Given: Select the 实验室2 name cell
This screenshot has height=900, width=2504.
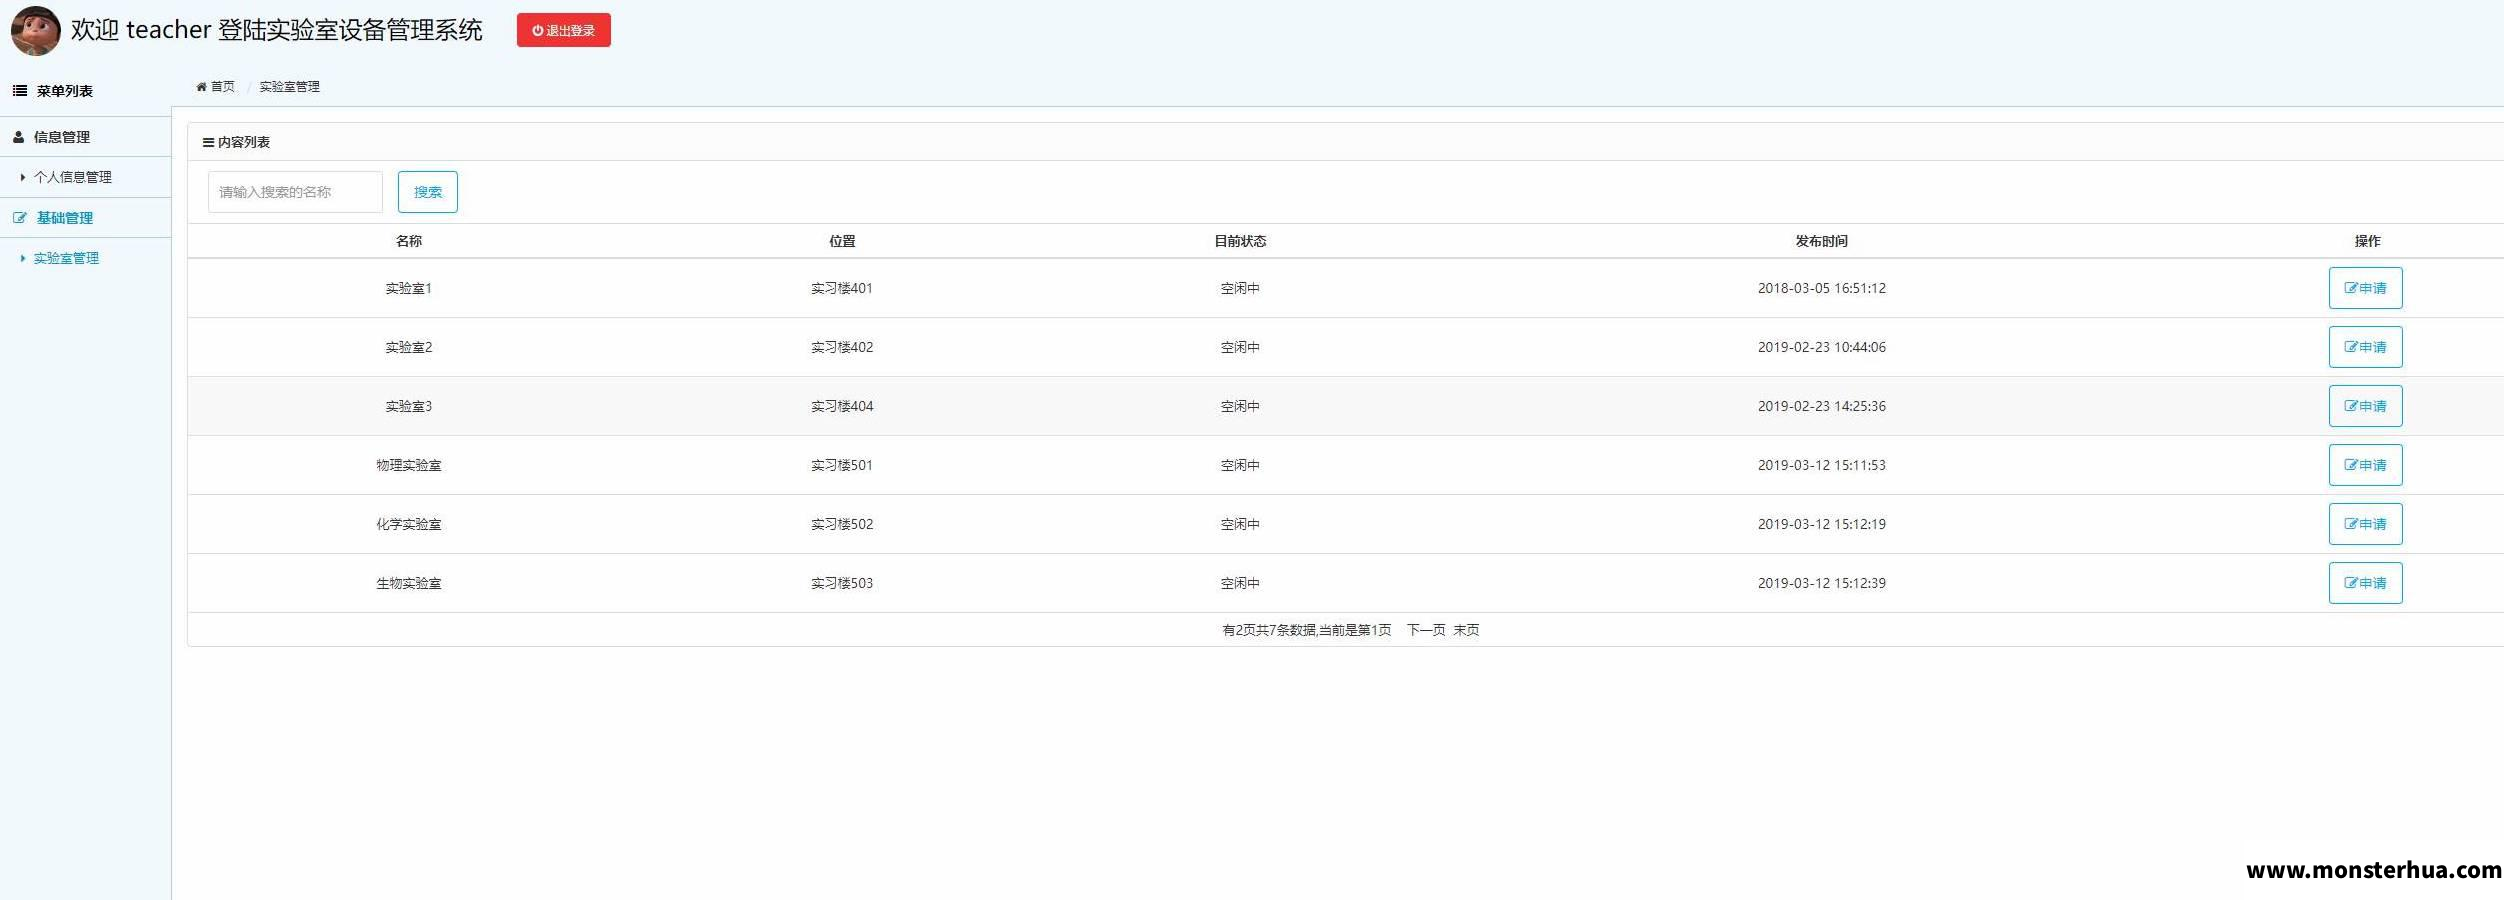Looking at the screenshot, I should coord(408,347).
